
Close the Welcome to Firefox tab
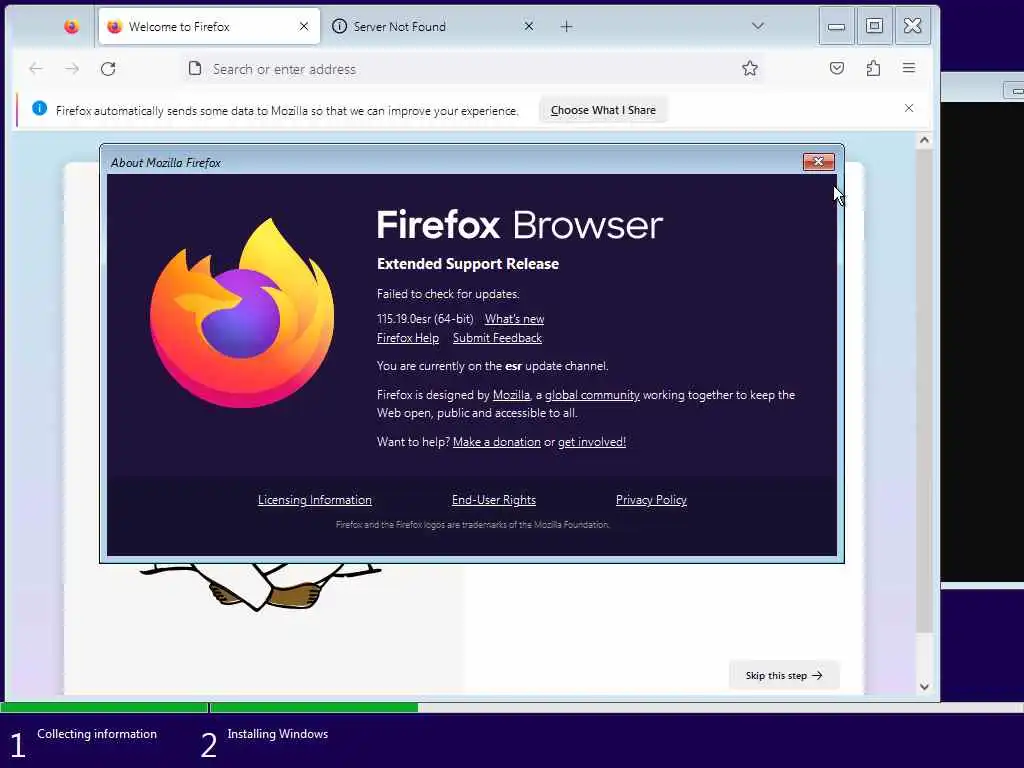pos(304,26)
